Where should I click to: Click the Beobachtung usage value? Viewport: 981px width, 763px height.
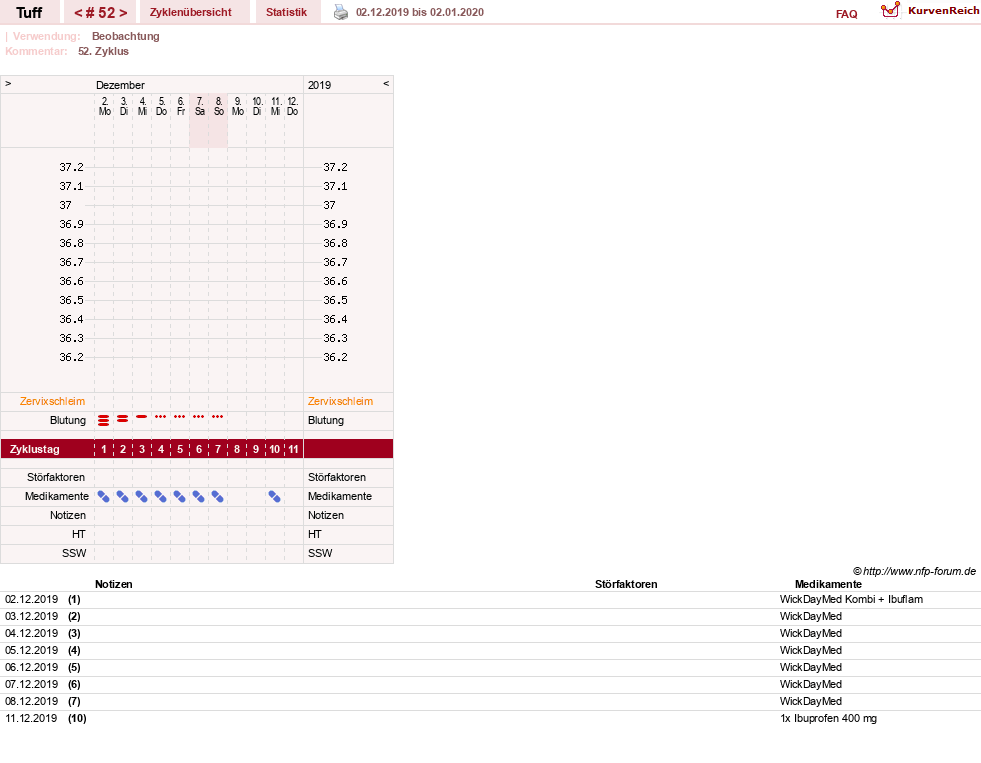pyautogui.click(x=126, y=36)
